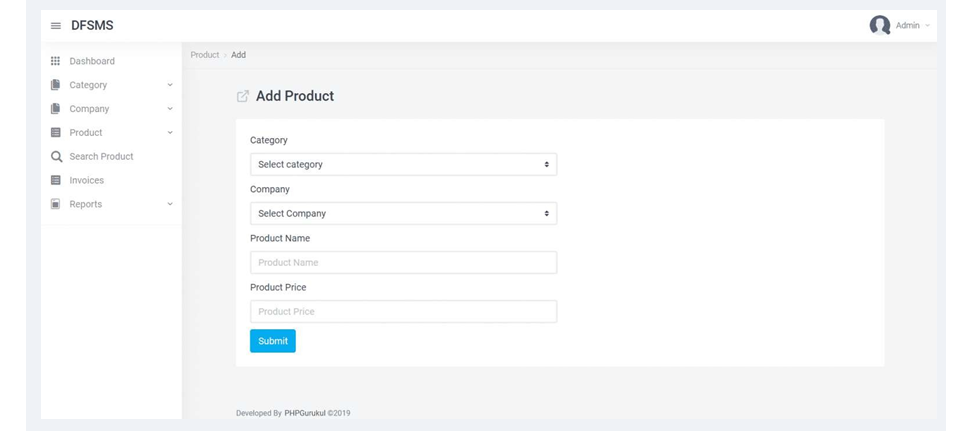Open Product sidebar menu

point(86,133)
